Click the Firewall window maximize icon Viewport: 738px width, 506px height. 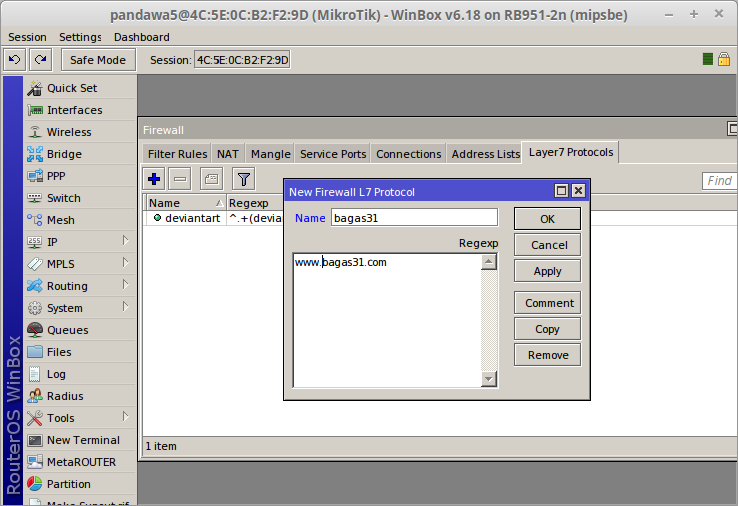pos(732,128)
